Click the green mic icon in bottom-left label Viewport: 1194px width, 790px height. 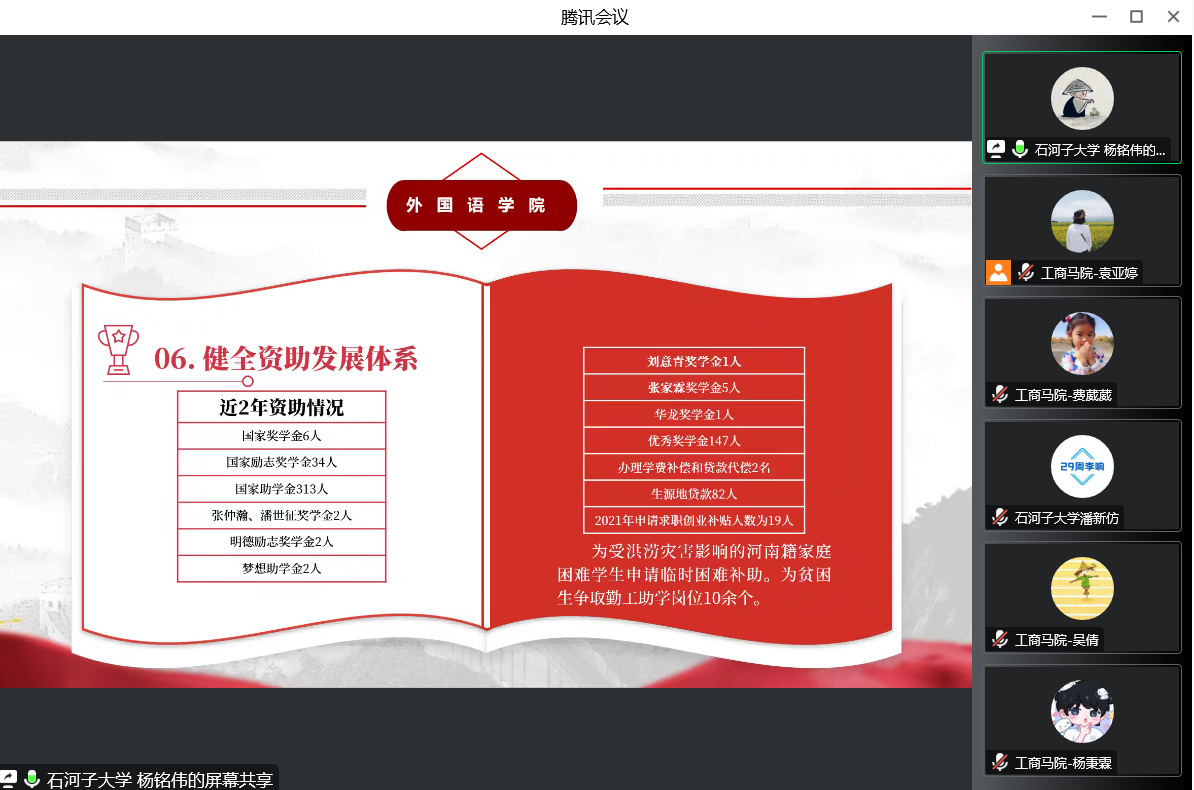[32, 778]
